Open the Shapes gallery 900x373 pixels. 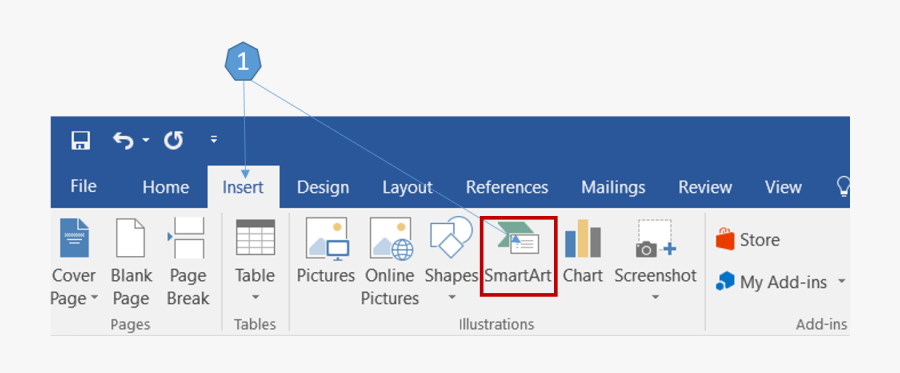451,259
